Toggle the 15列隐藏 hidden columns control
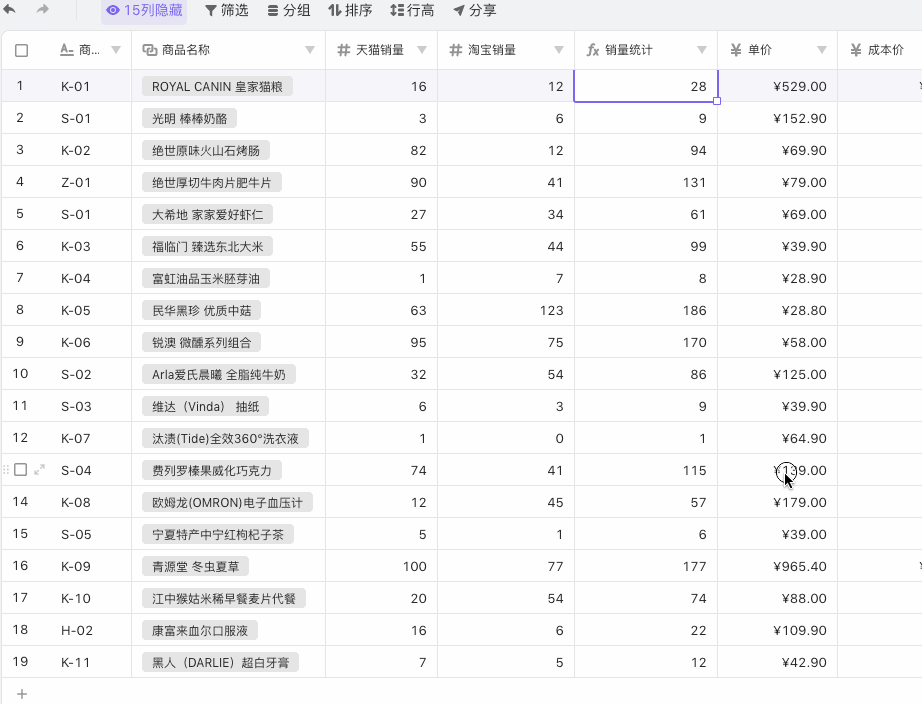 click(144, 11)
